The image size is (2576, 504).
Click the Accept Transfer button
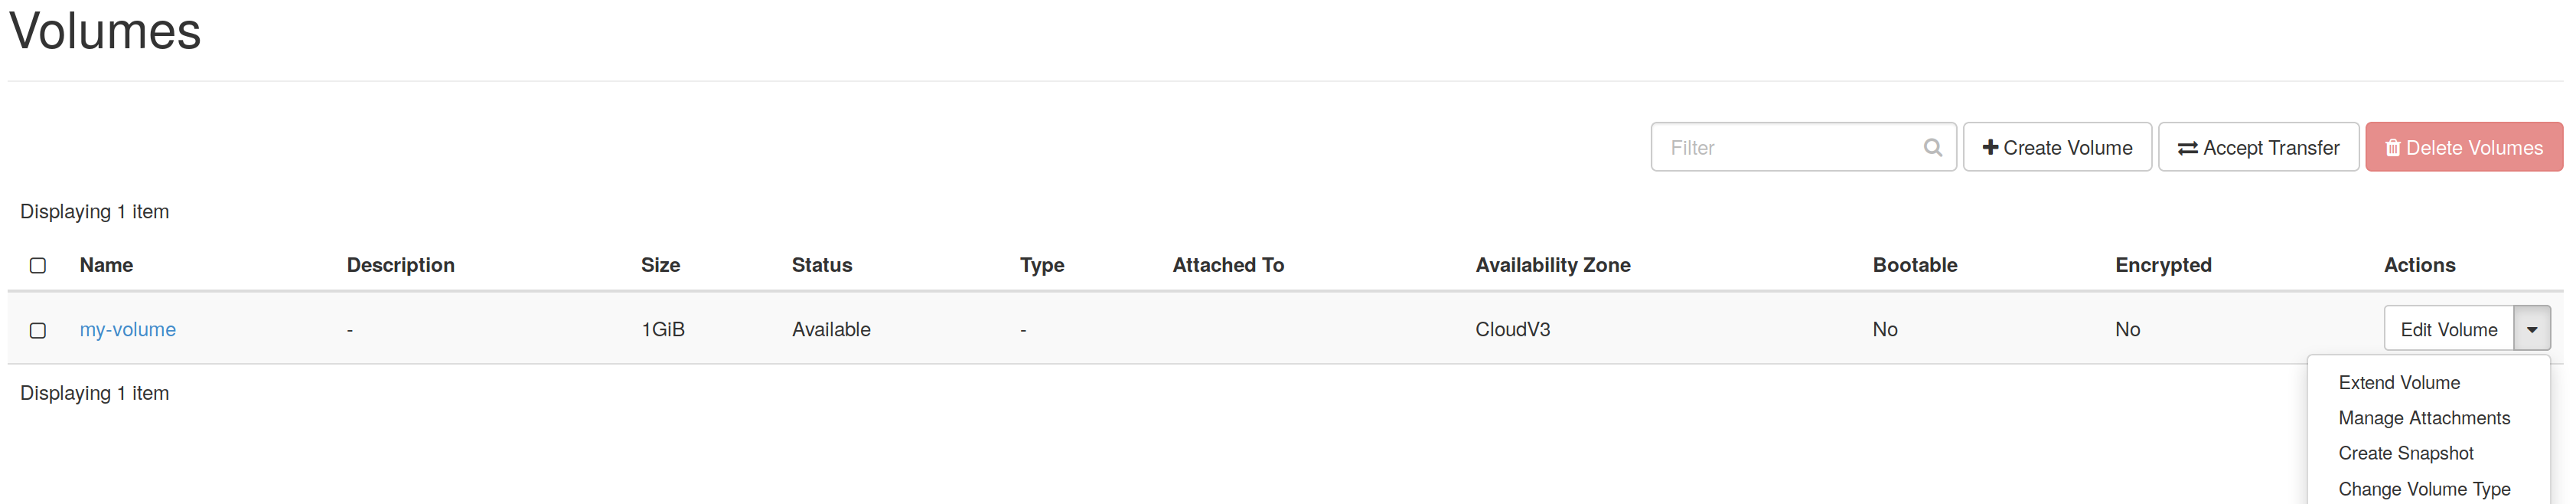point(2258,148)
